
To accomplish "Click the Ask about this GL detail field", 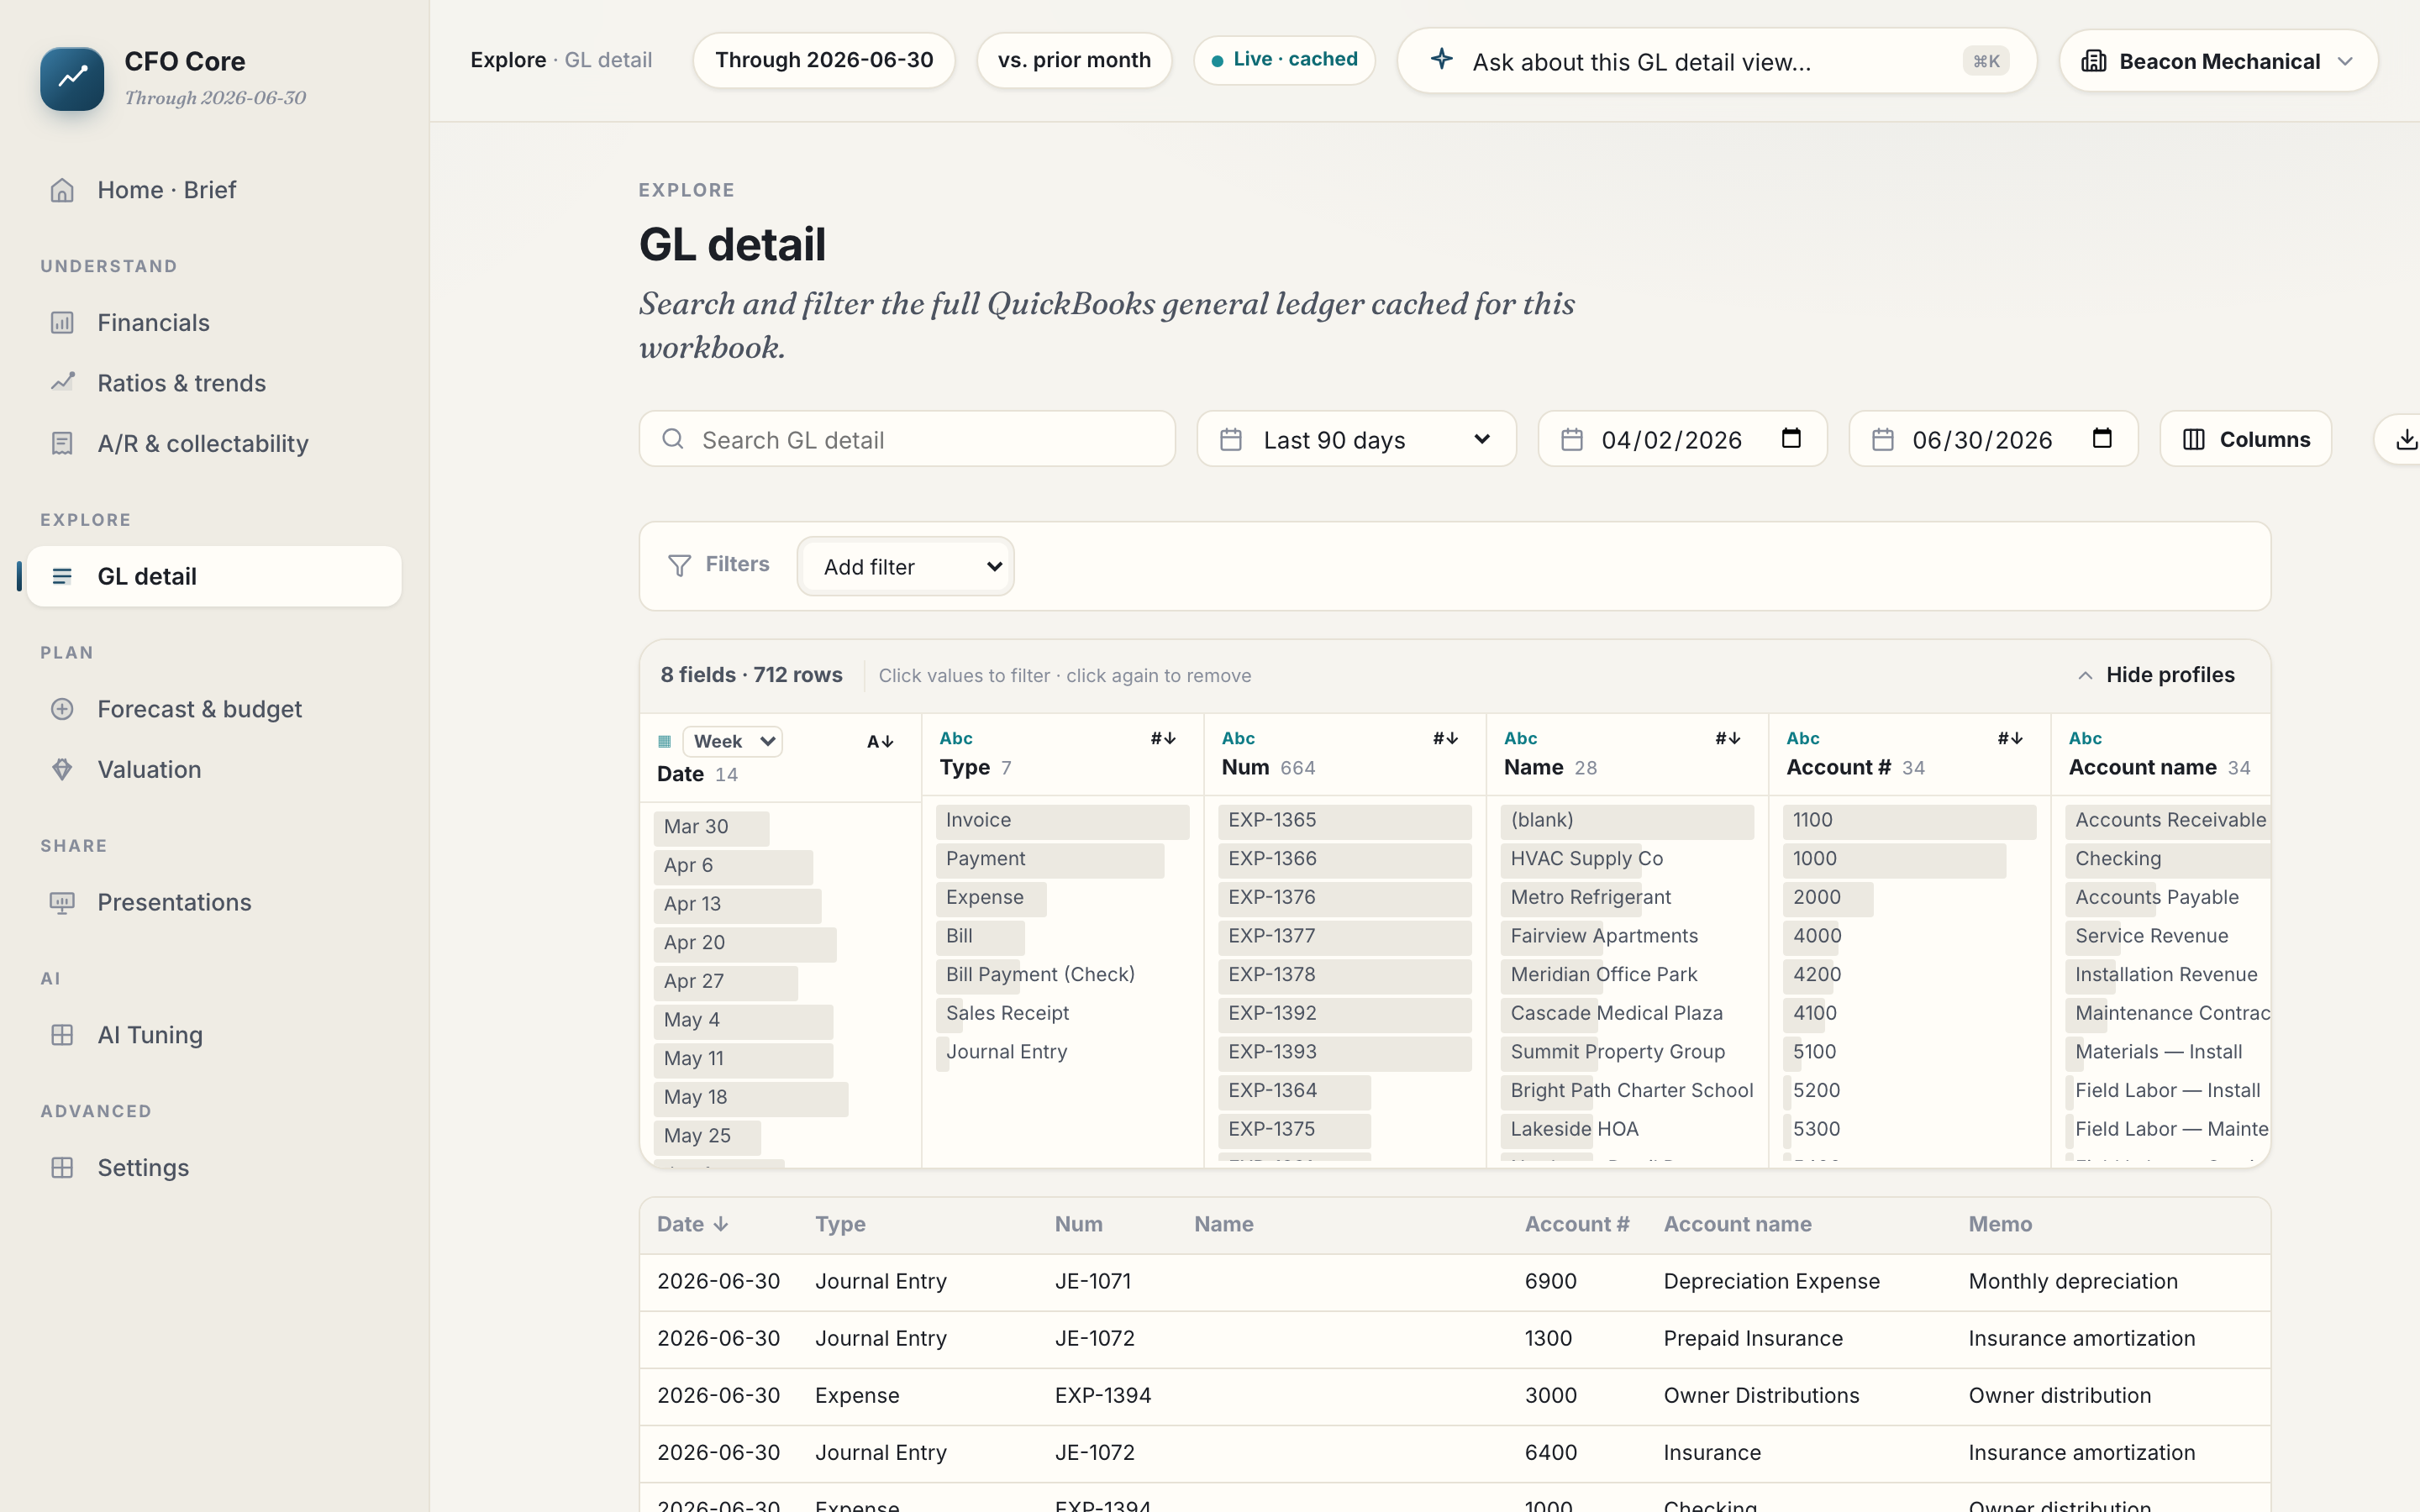I will [1717, 61].
